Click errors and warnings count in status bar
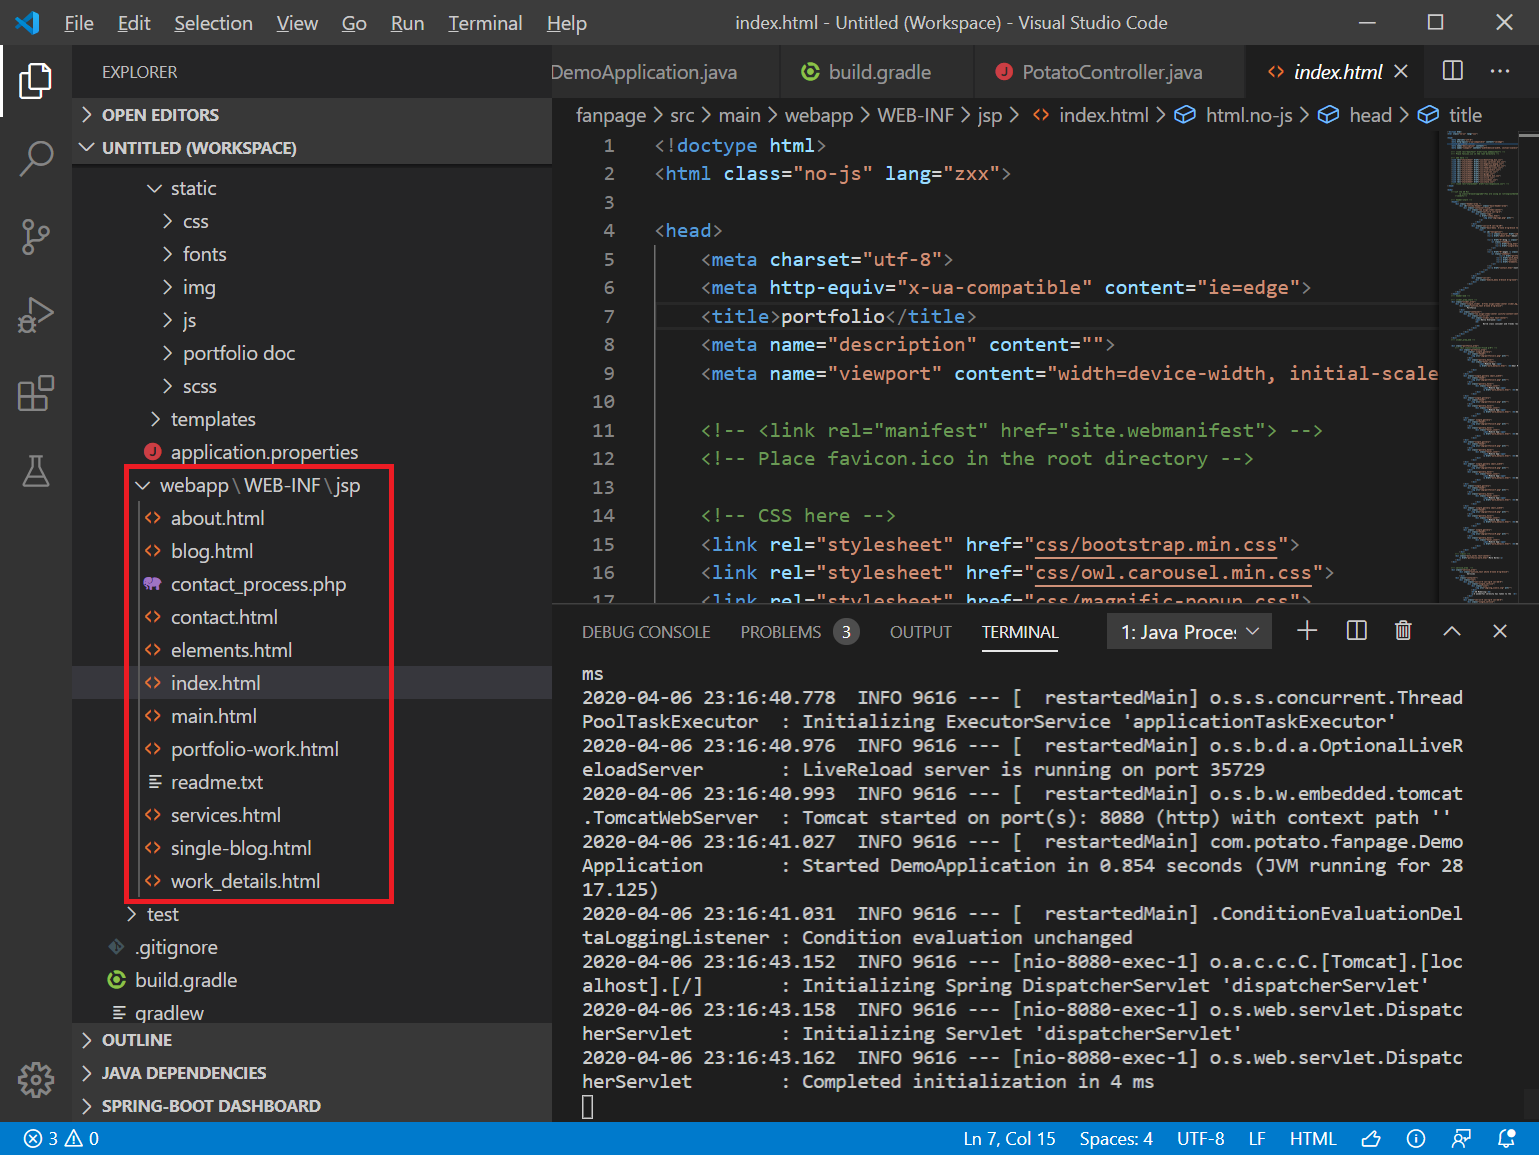Screen dimensions: 1539x1155 click(62, 1139)
